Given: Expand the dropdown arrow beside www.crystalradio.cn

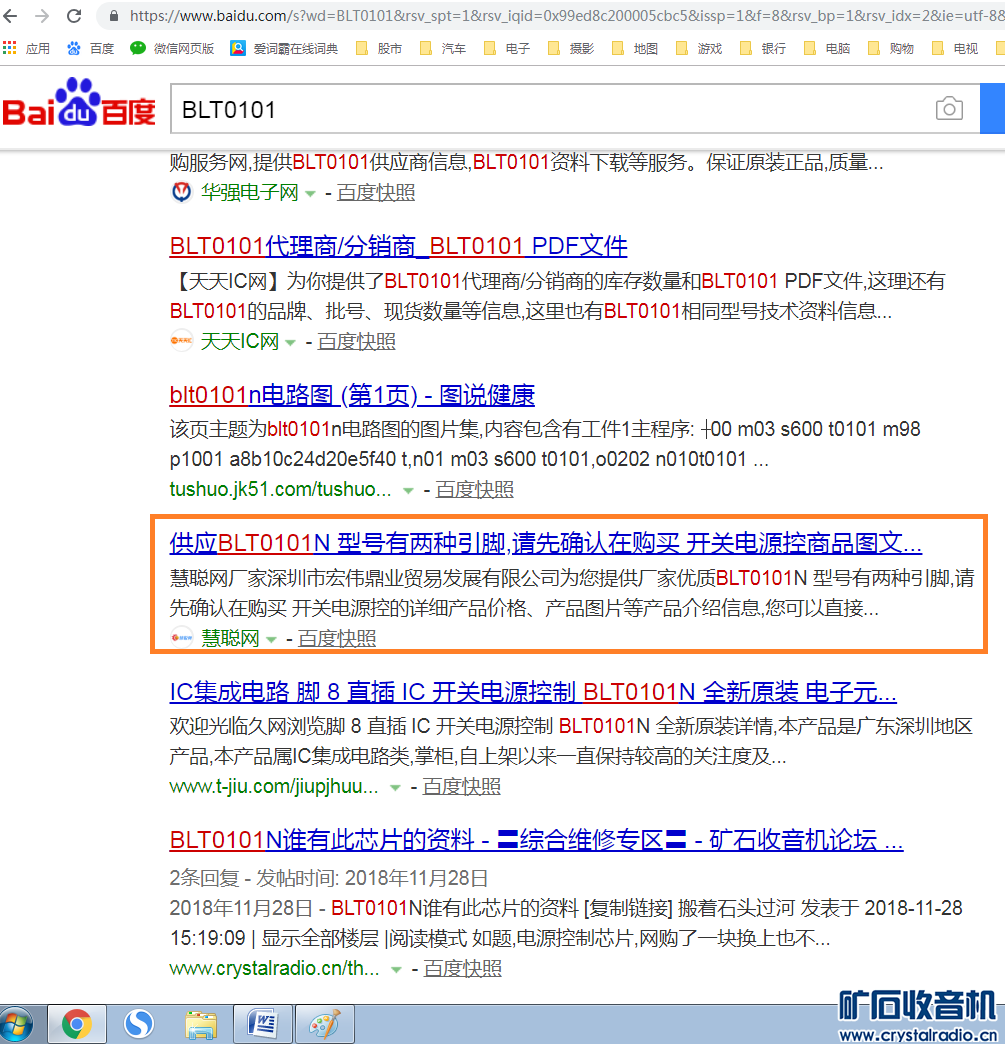Looking at the screenshot, I should (396, 969).
